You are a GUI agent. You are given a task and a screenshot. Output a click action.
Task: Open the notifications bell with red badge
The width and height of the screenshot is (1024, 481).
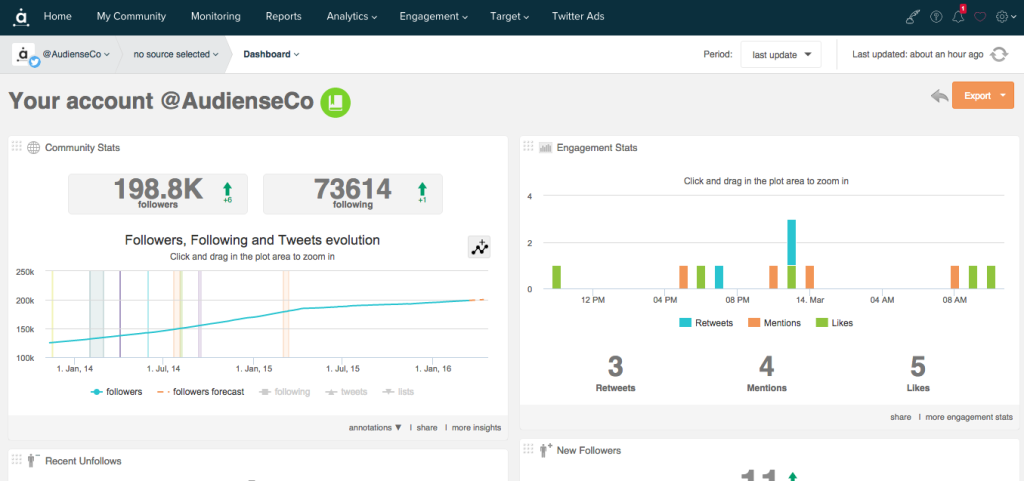tap(959, 16)
